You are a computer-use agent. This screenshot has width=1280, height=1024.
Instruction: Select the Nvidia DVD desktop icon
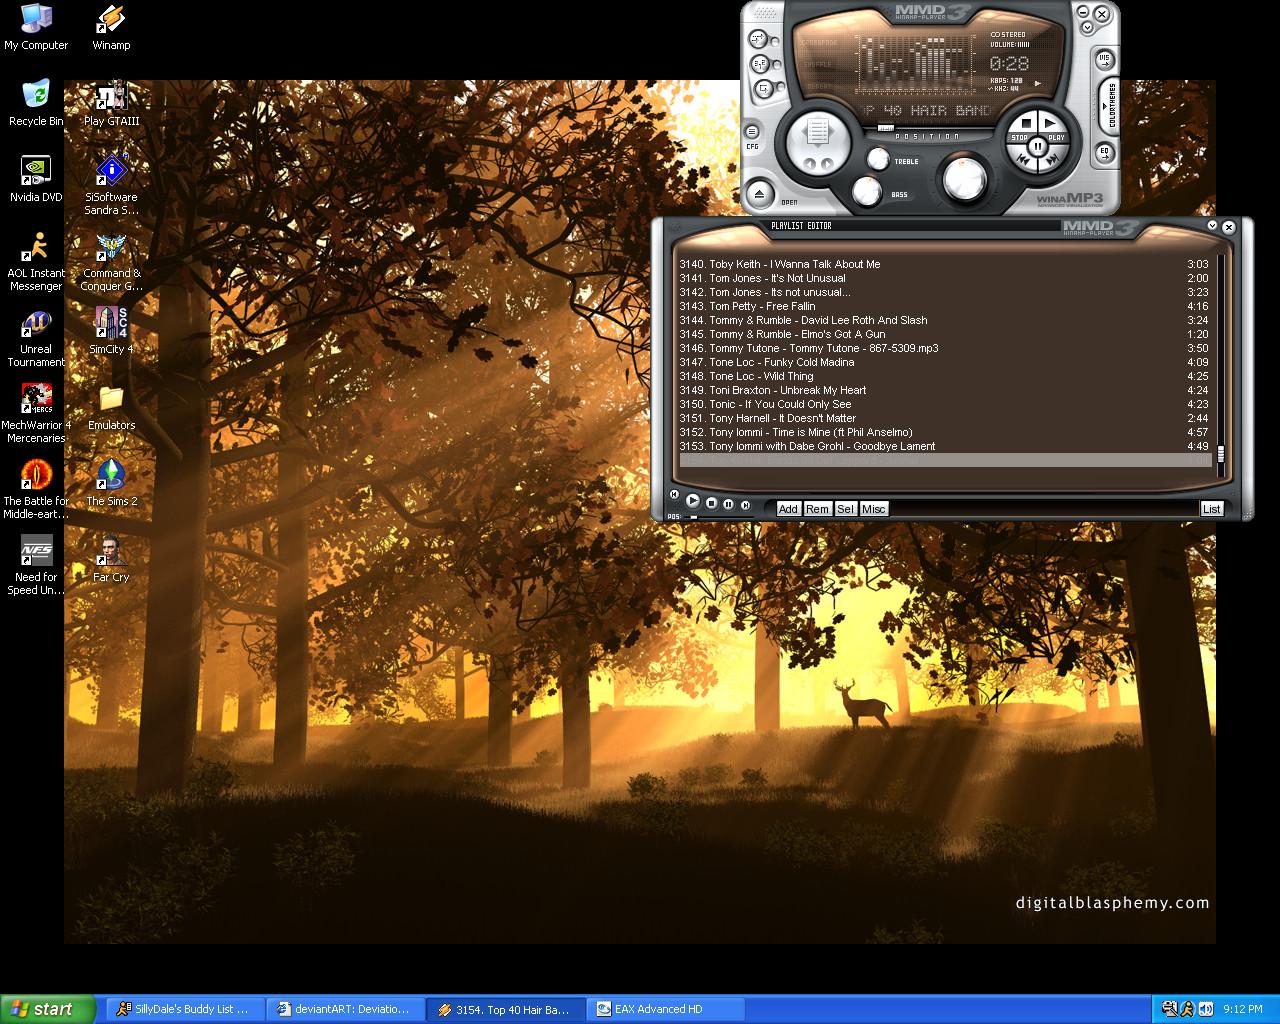pyautogui.click(x=36, y=179)
